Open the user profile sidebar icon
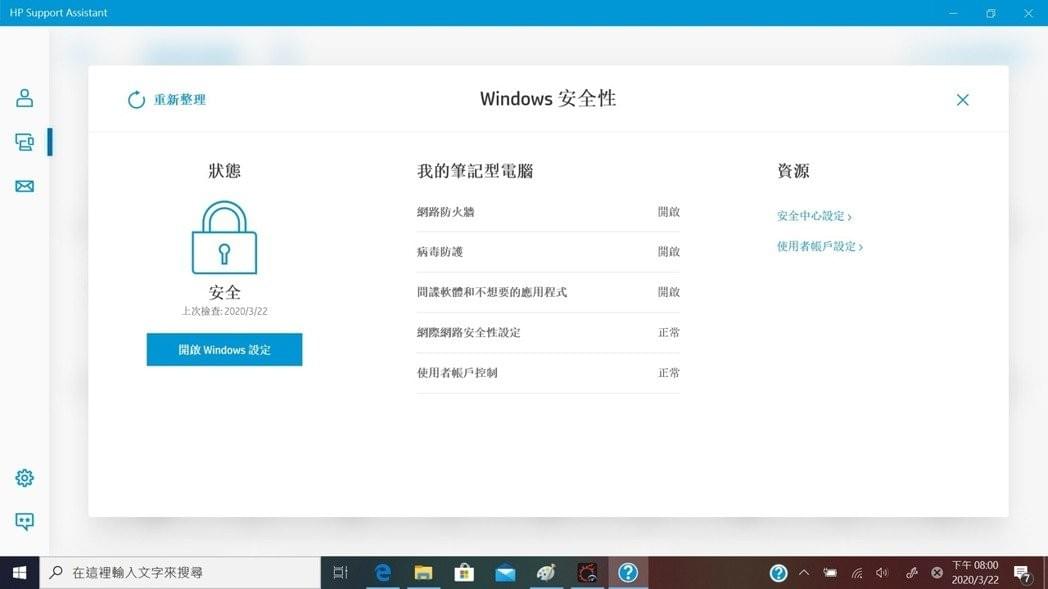The image size is (1048, 589). [25, 98]
